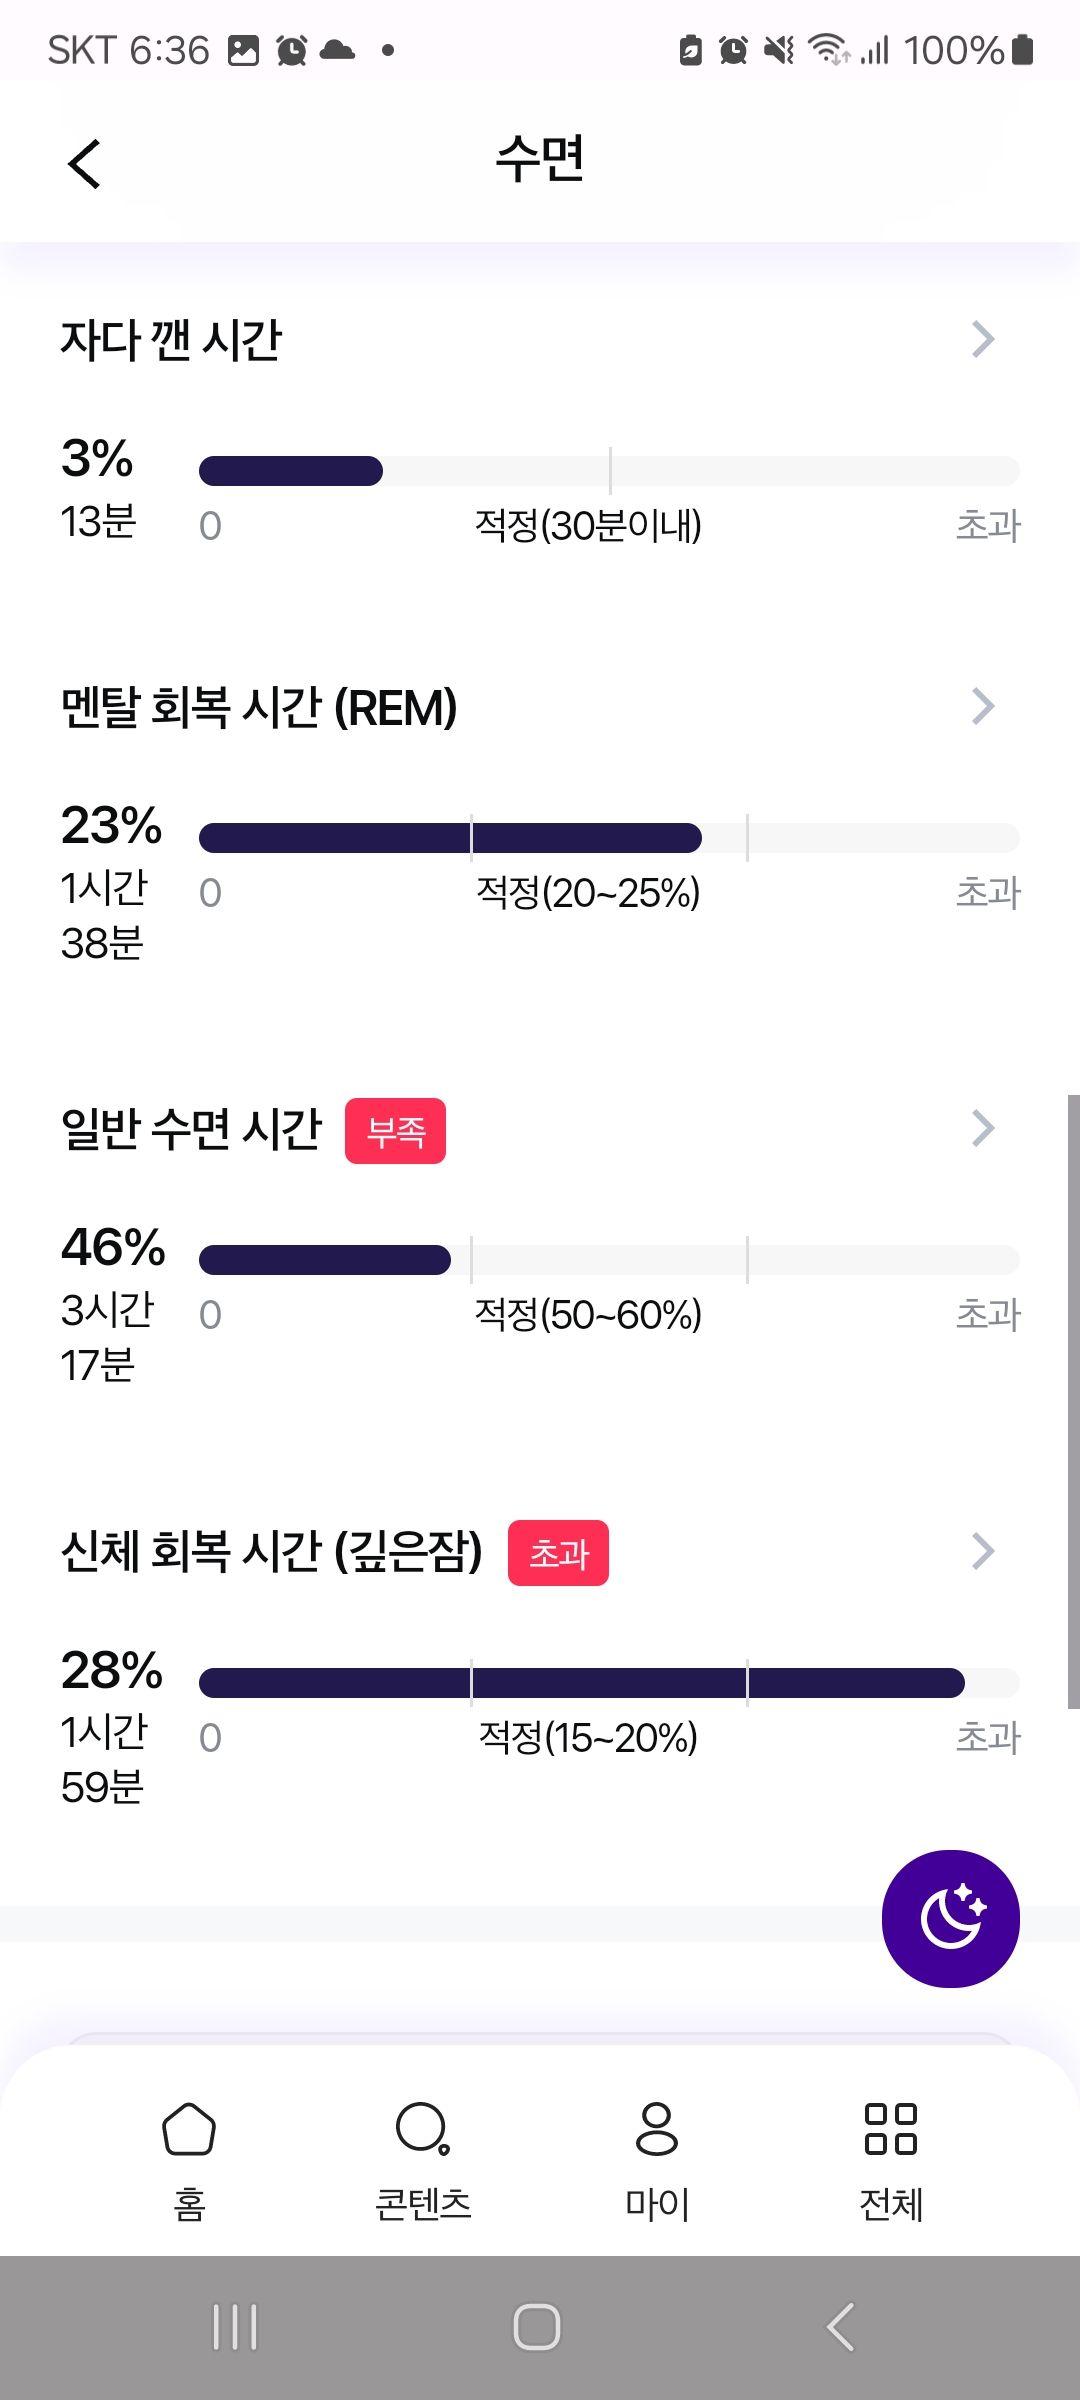The image size is (1080, 2400).
Task: Click the right-side vertical scrollbar
Action: point(1073,1402)
